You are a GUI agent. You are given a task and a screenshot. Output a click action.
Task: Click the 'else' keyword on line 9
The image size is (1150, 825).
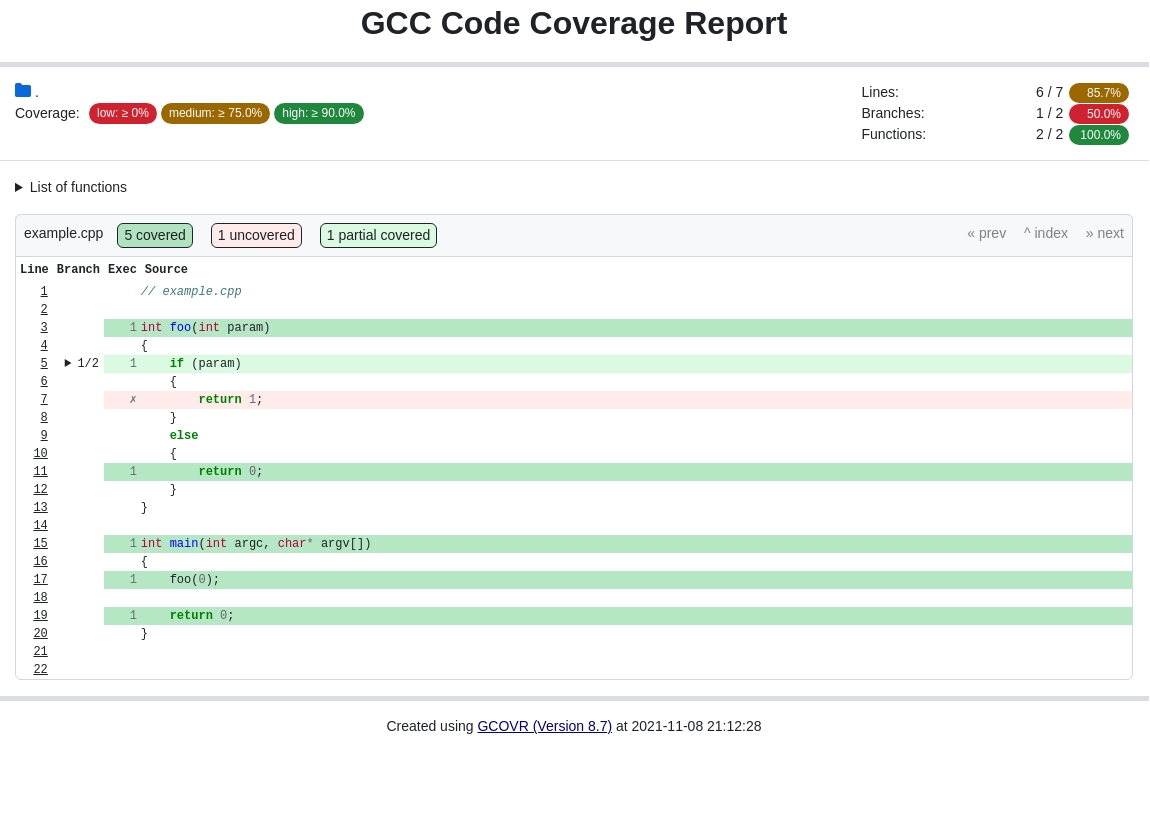point(183,435)
